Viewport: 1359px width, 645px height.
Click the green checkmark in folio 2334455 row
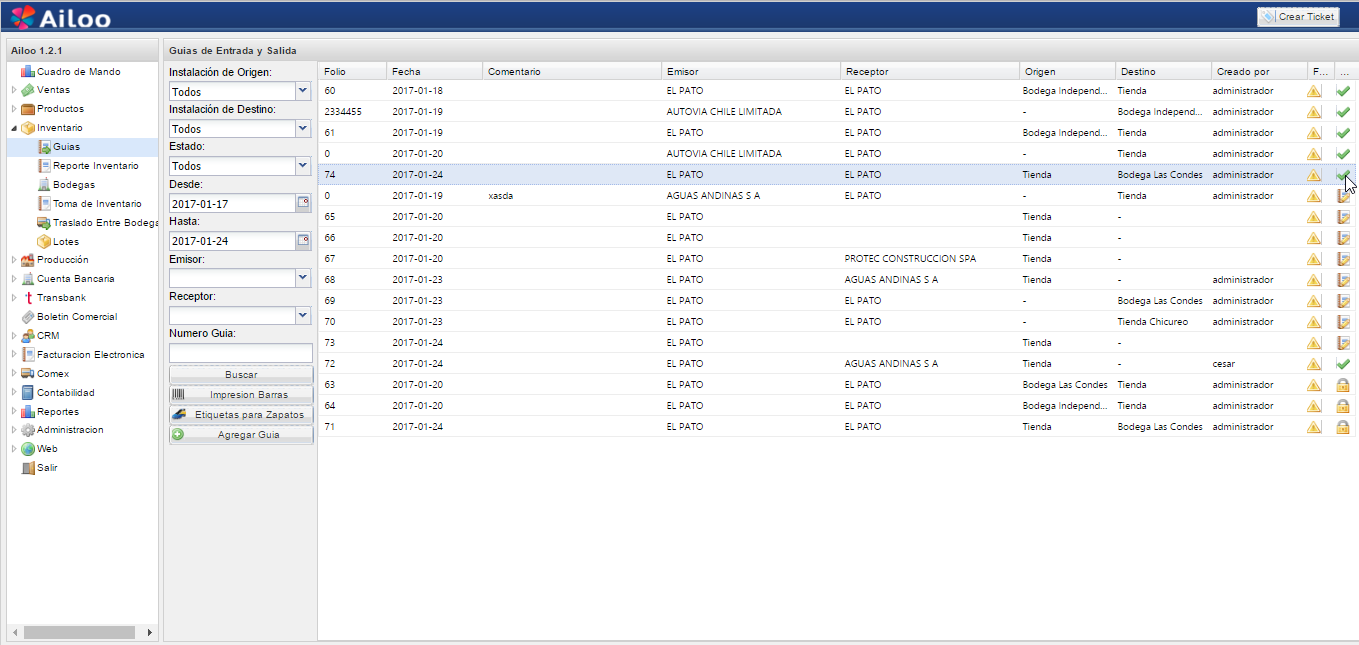(x=1343, y=112)
